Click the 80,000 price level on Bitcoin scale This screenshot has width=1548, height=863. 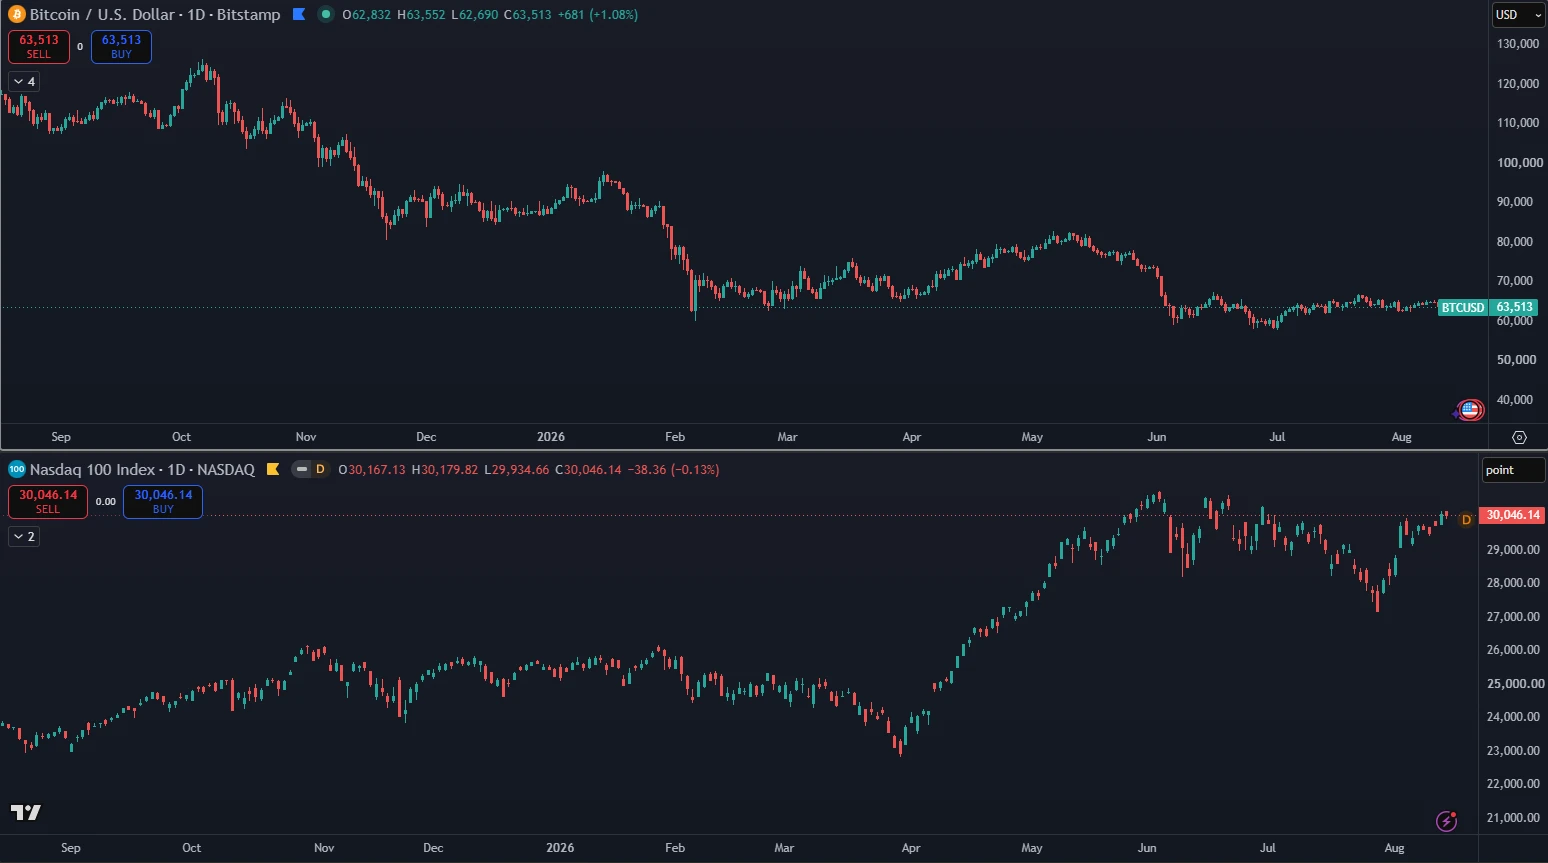pos(1515,242)
